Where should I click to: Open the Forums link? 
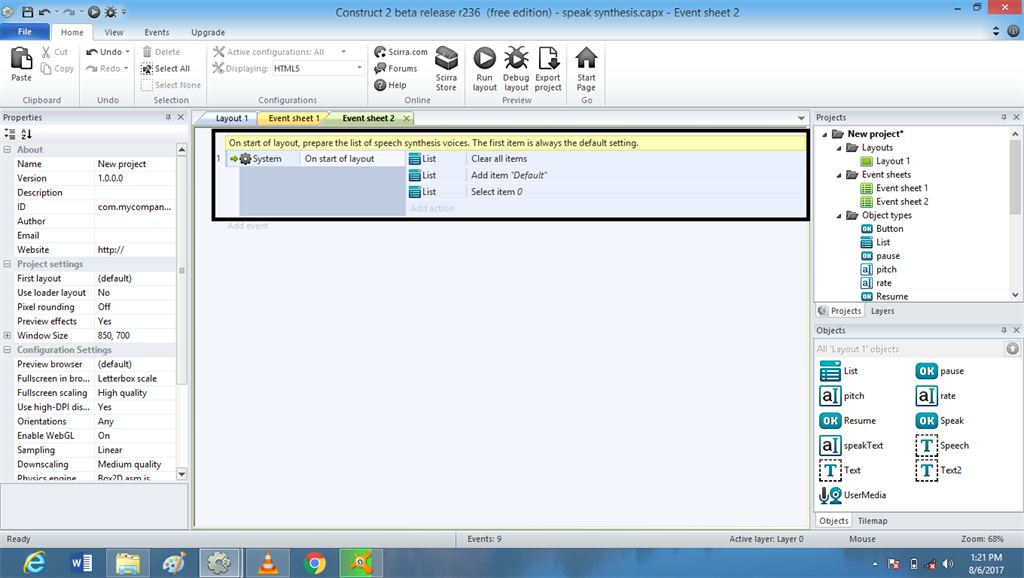(x=396, y=68)
